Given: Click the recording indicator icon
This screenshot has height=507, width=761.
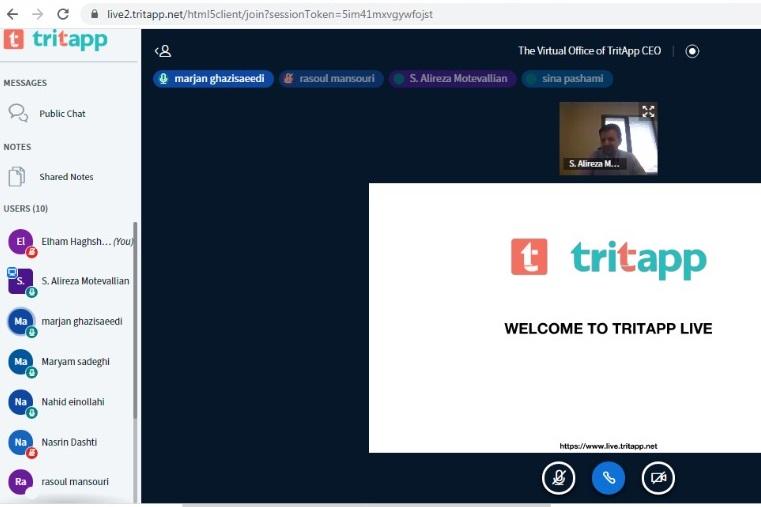Looking at the screenshot, I should (692, 51).
